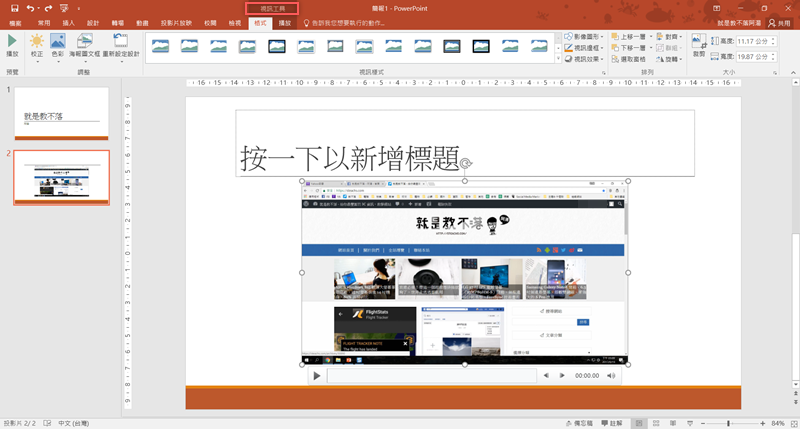This screenshot has width=800, height=429.
Task: Click the Save icon in quick access toolbar
Action: coord(14,8)
